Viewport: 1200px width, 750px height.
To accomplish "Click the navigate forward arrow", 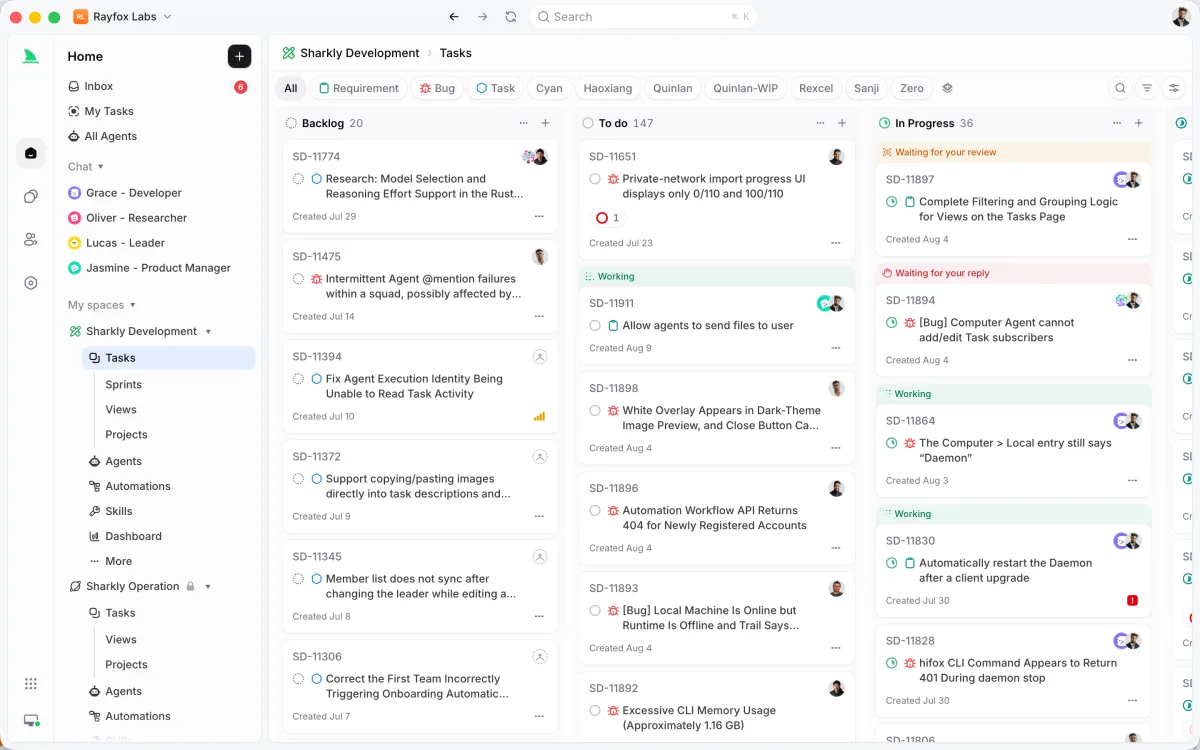I will 483,17.
